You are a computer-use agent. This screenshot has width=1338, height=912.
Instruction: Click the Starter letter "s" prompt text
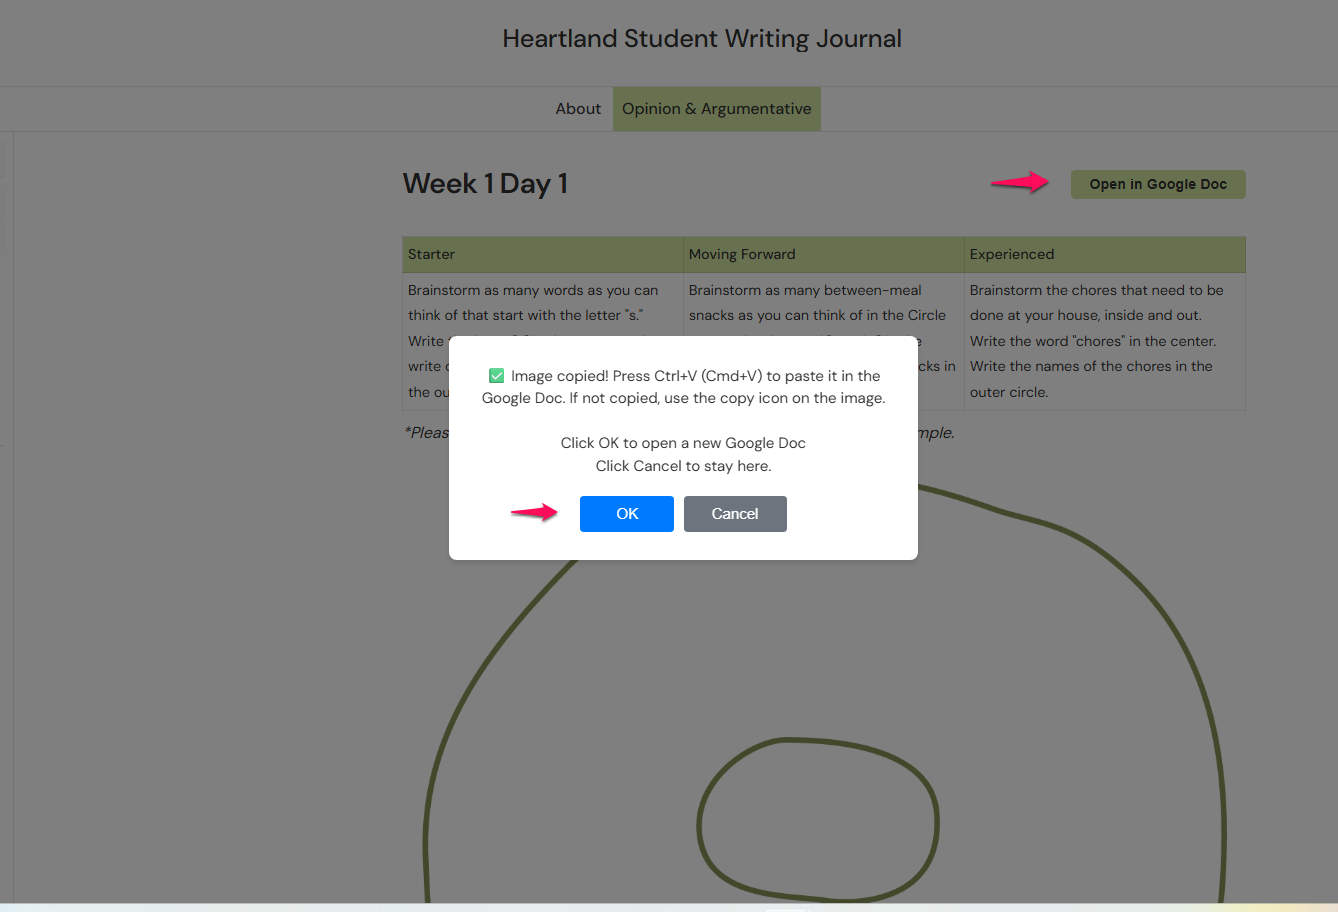(x=532, y=303)
